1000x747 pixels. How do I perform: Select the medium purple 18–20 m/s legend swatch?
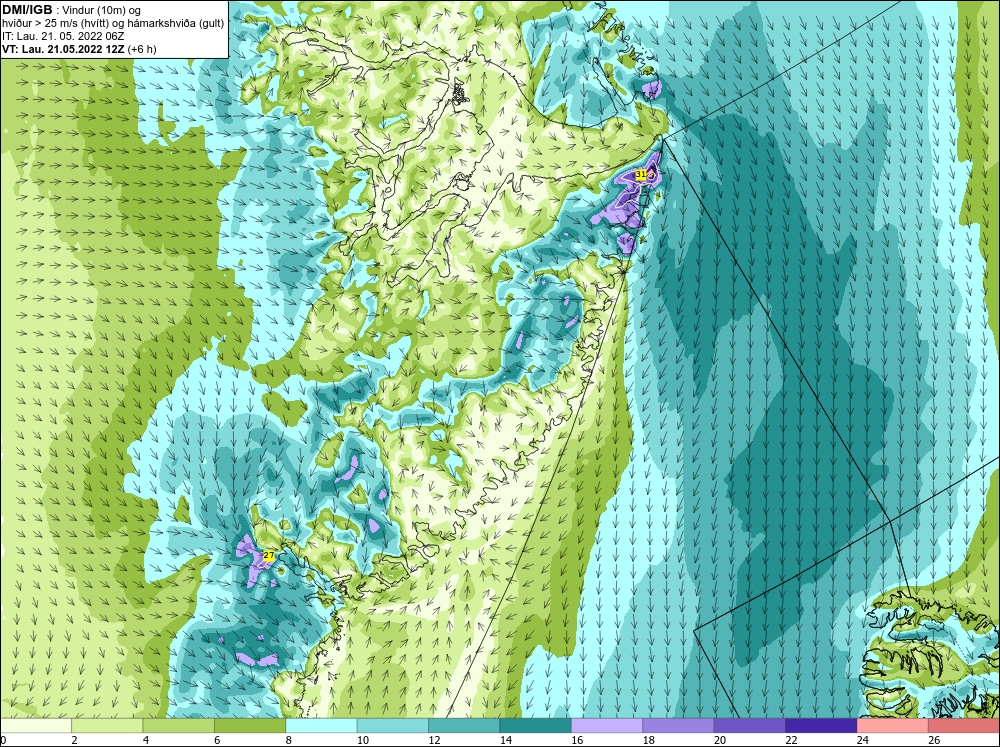[x=679, y=725]
